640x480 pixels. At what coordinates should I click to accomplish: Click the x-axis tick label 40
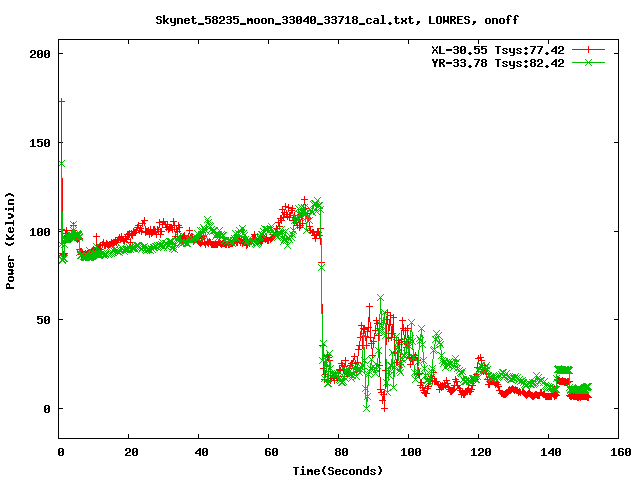pos(201,452)
